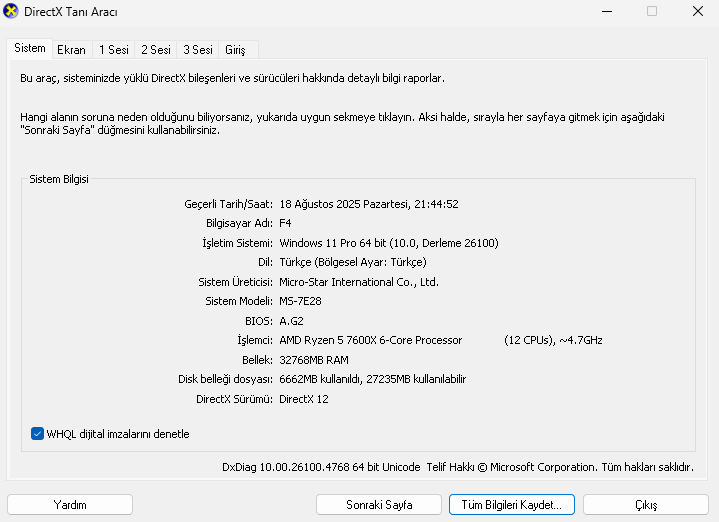
Task: Click Micro-Star International Co., Ltd. text
Action: click(359, 282)
